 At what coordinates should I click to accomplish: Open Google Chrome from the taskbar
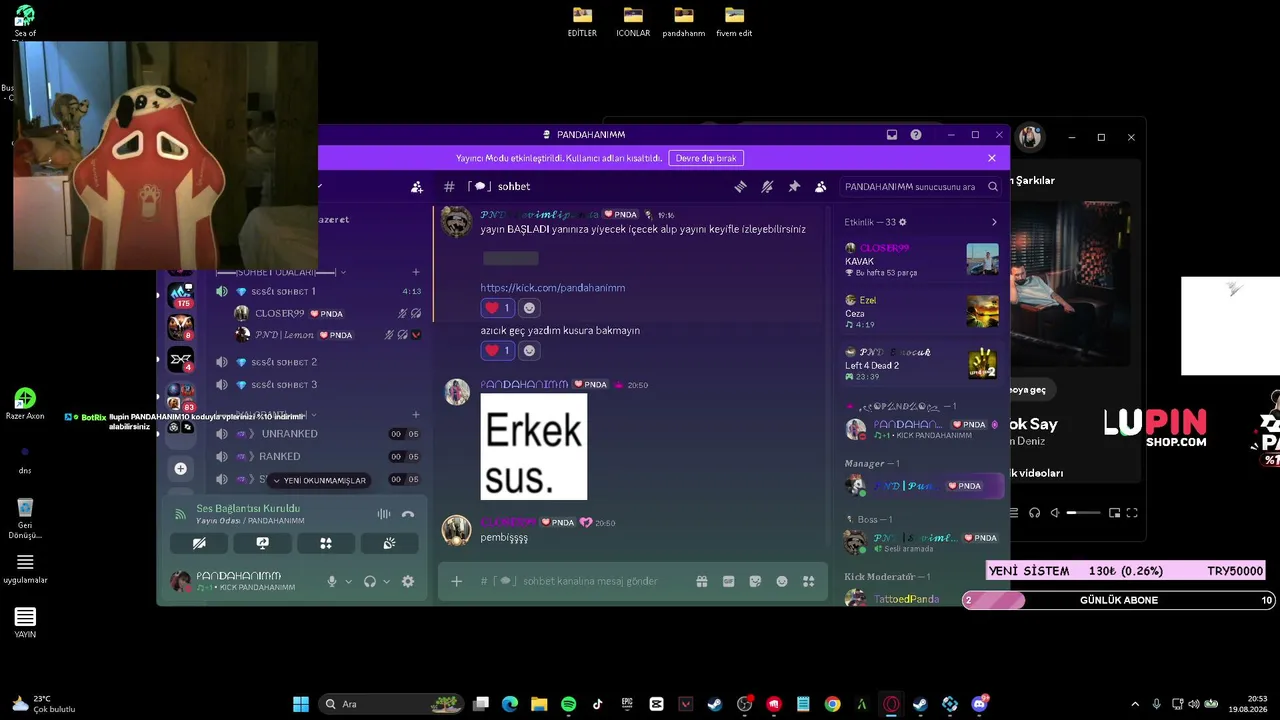click(832, 704)
